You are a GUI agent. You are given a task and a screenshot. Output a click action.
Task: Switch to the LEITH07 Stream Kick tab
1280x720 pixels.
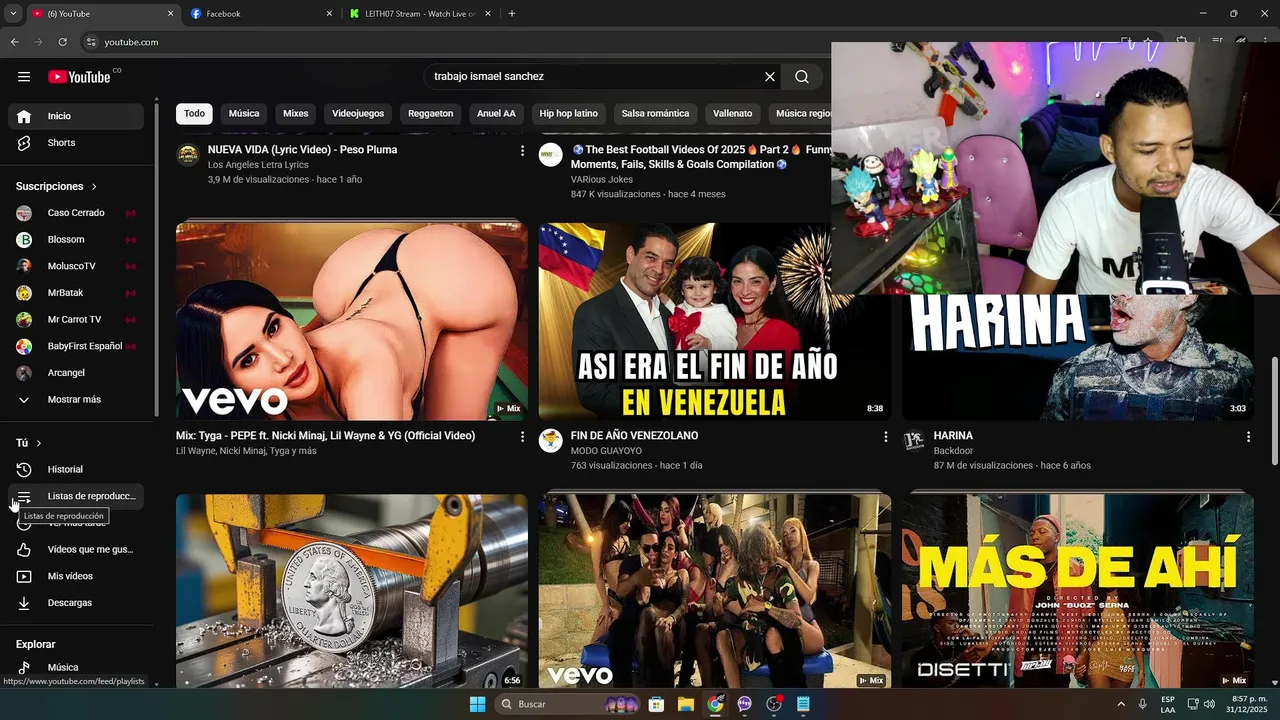(x=418, y=14)
